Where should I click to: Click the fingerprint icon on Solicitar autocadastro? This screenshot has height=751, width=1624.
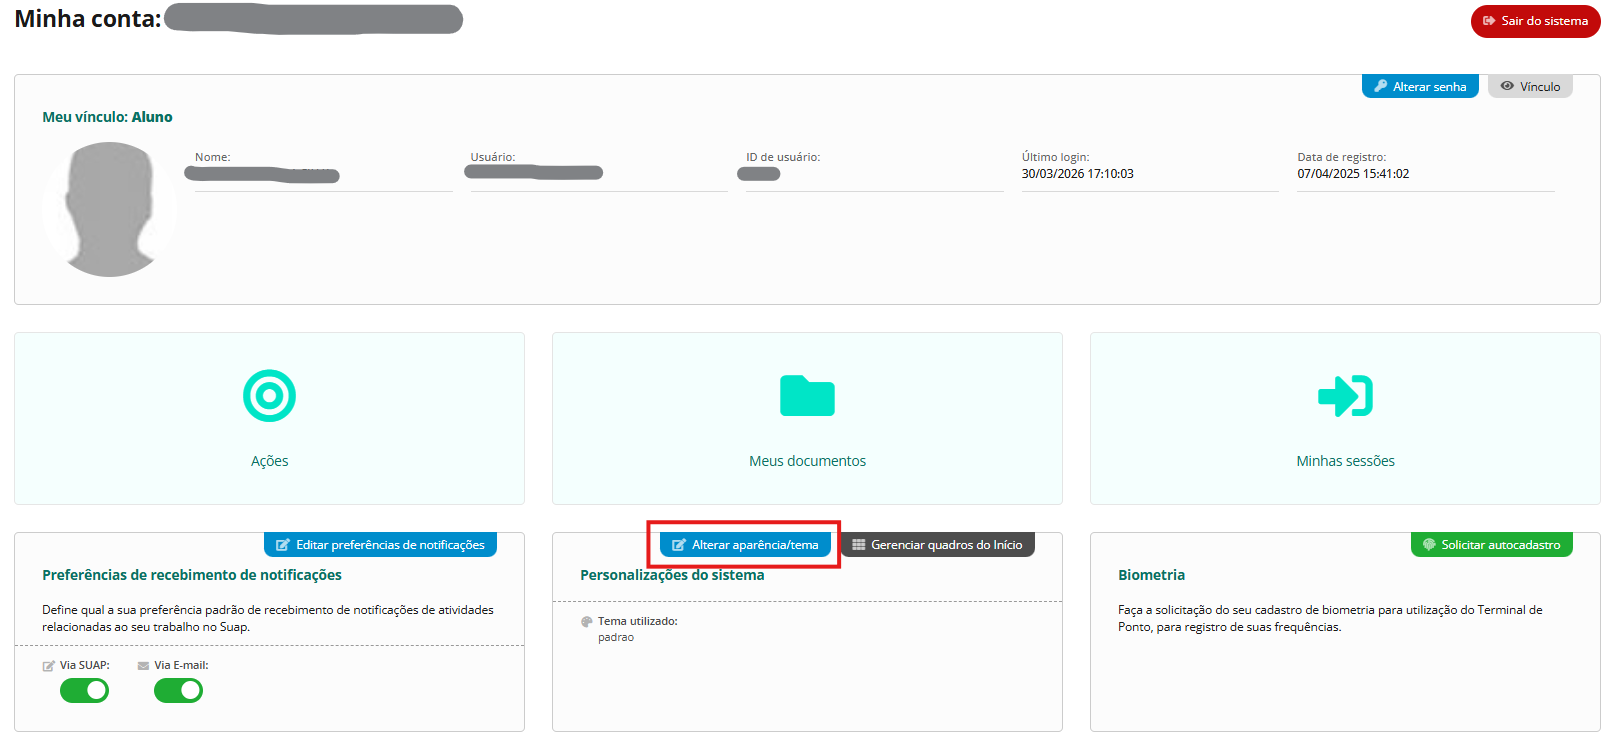click(x=1429, y=545)
